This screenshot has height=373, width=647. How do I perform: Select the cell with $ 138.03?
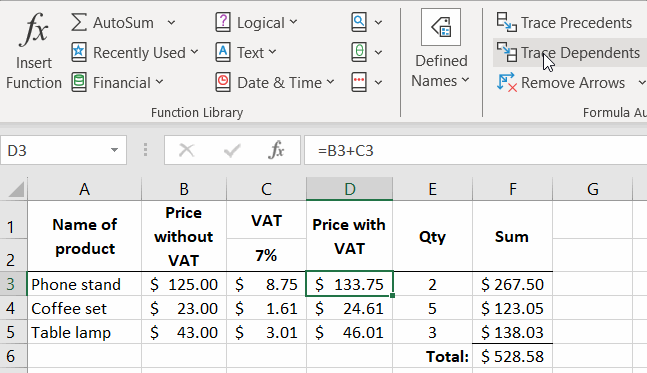click(512, 332)
